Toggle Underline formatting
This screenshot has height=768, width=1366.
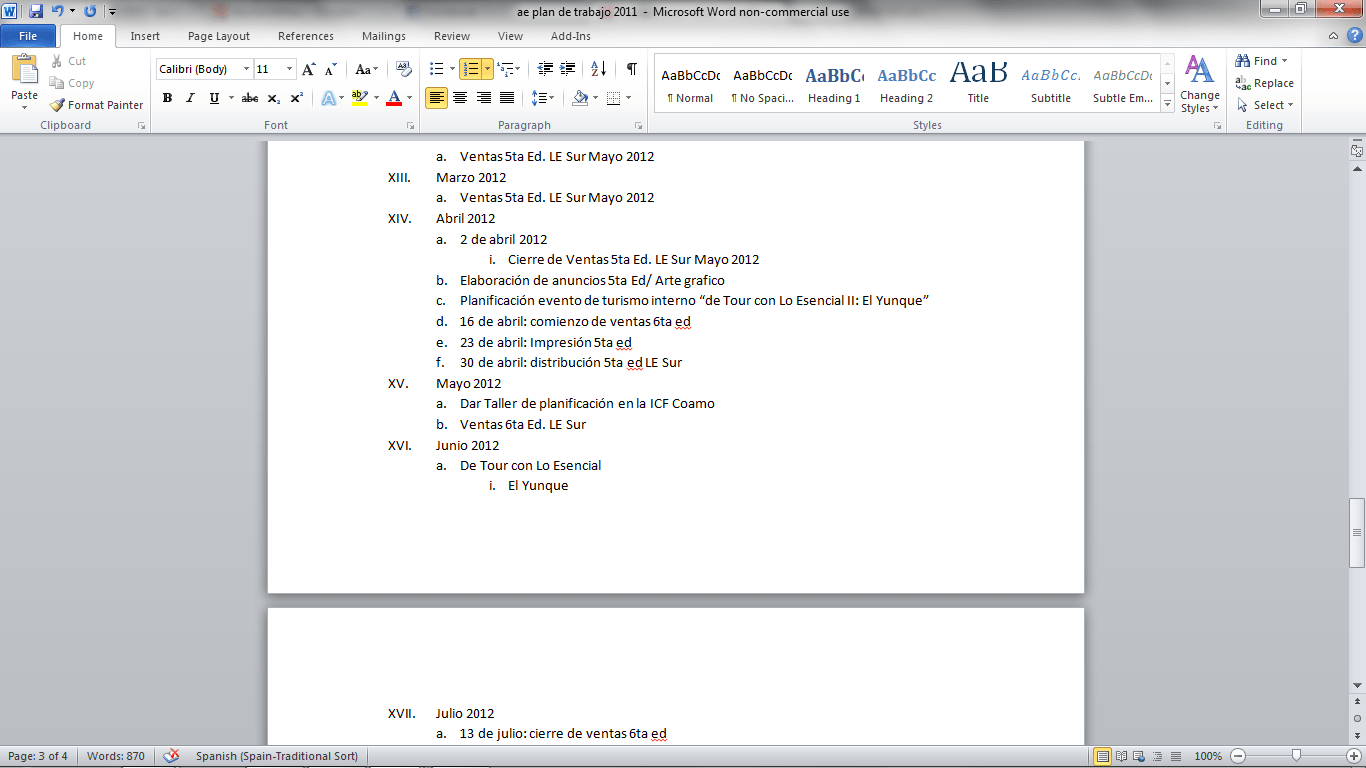(214, 98)
